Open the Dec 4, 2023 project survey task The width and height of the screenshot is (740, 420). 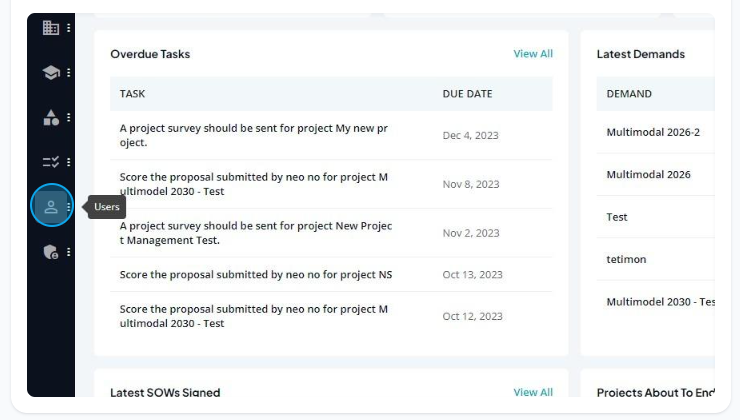[331, 135]
